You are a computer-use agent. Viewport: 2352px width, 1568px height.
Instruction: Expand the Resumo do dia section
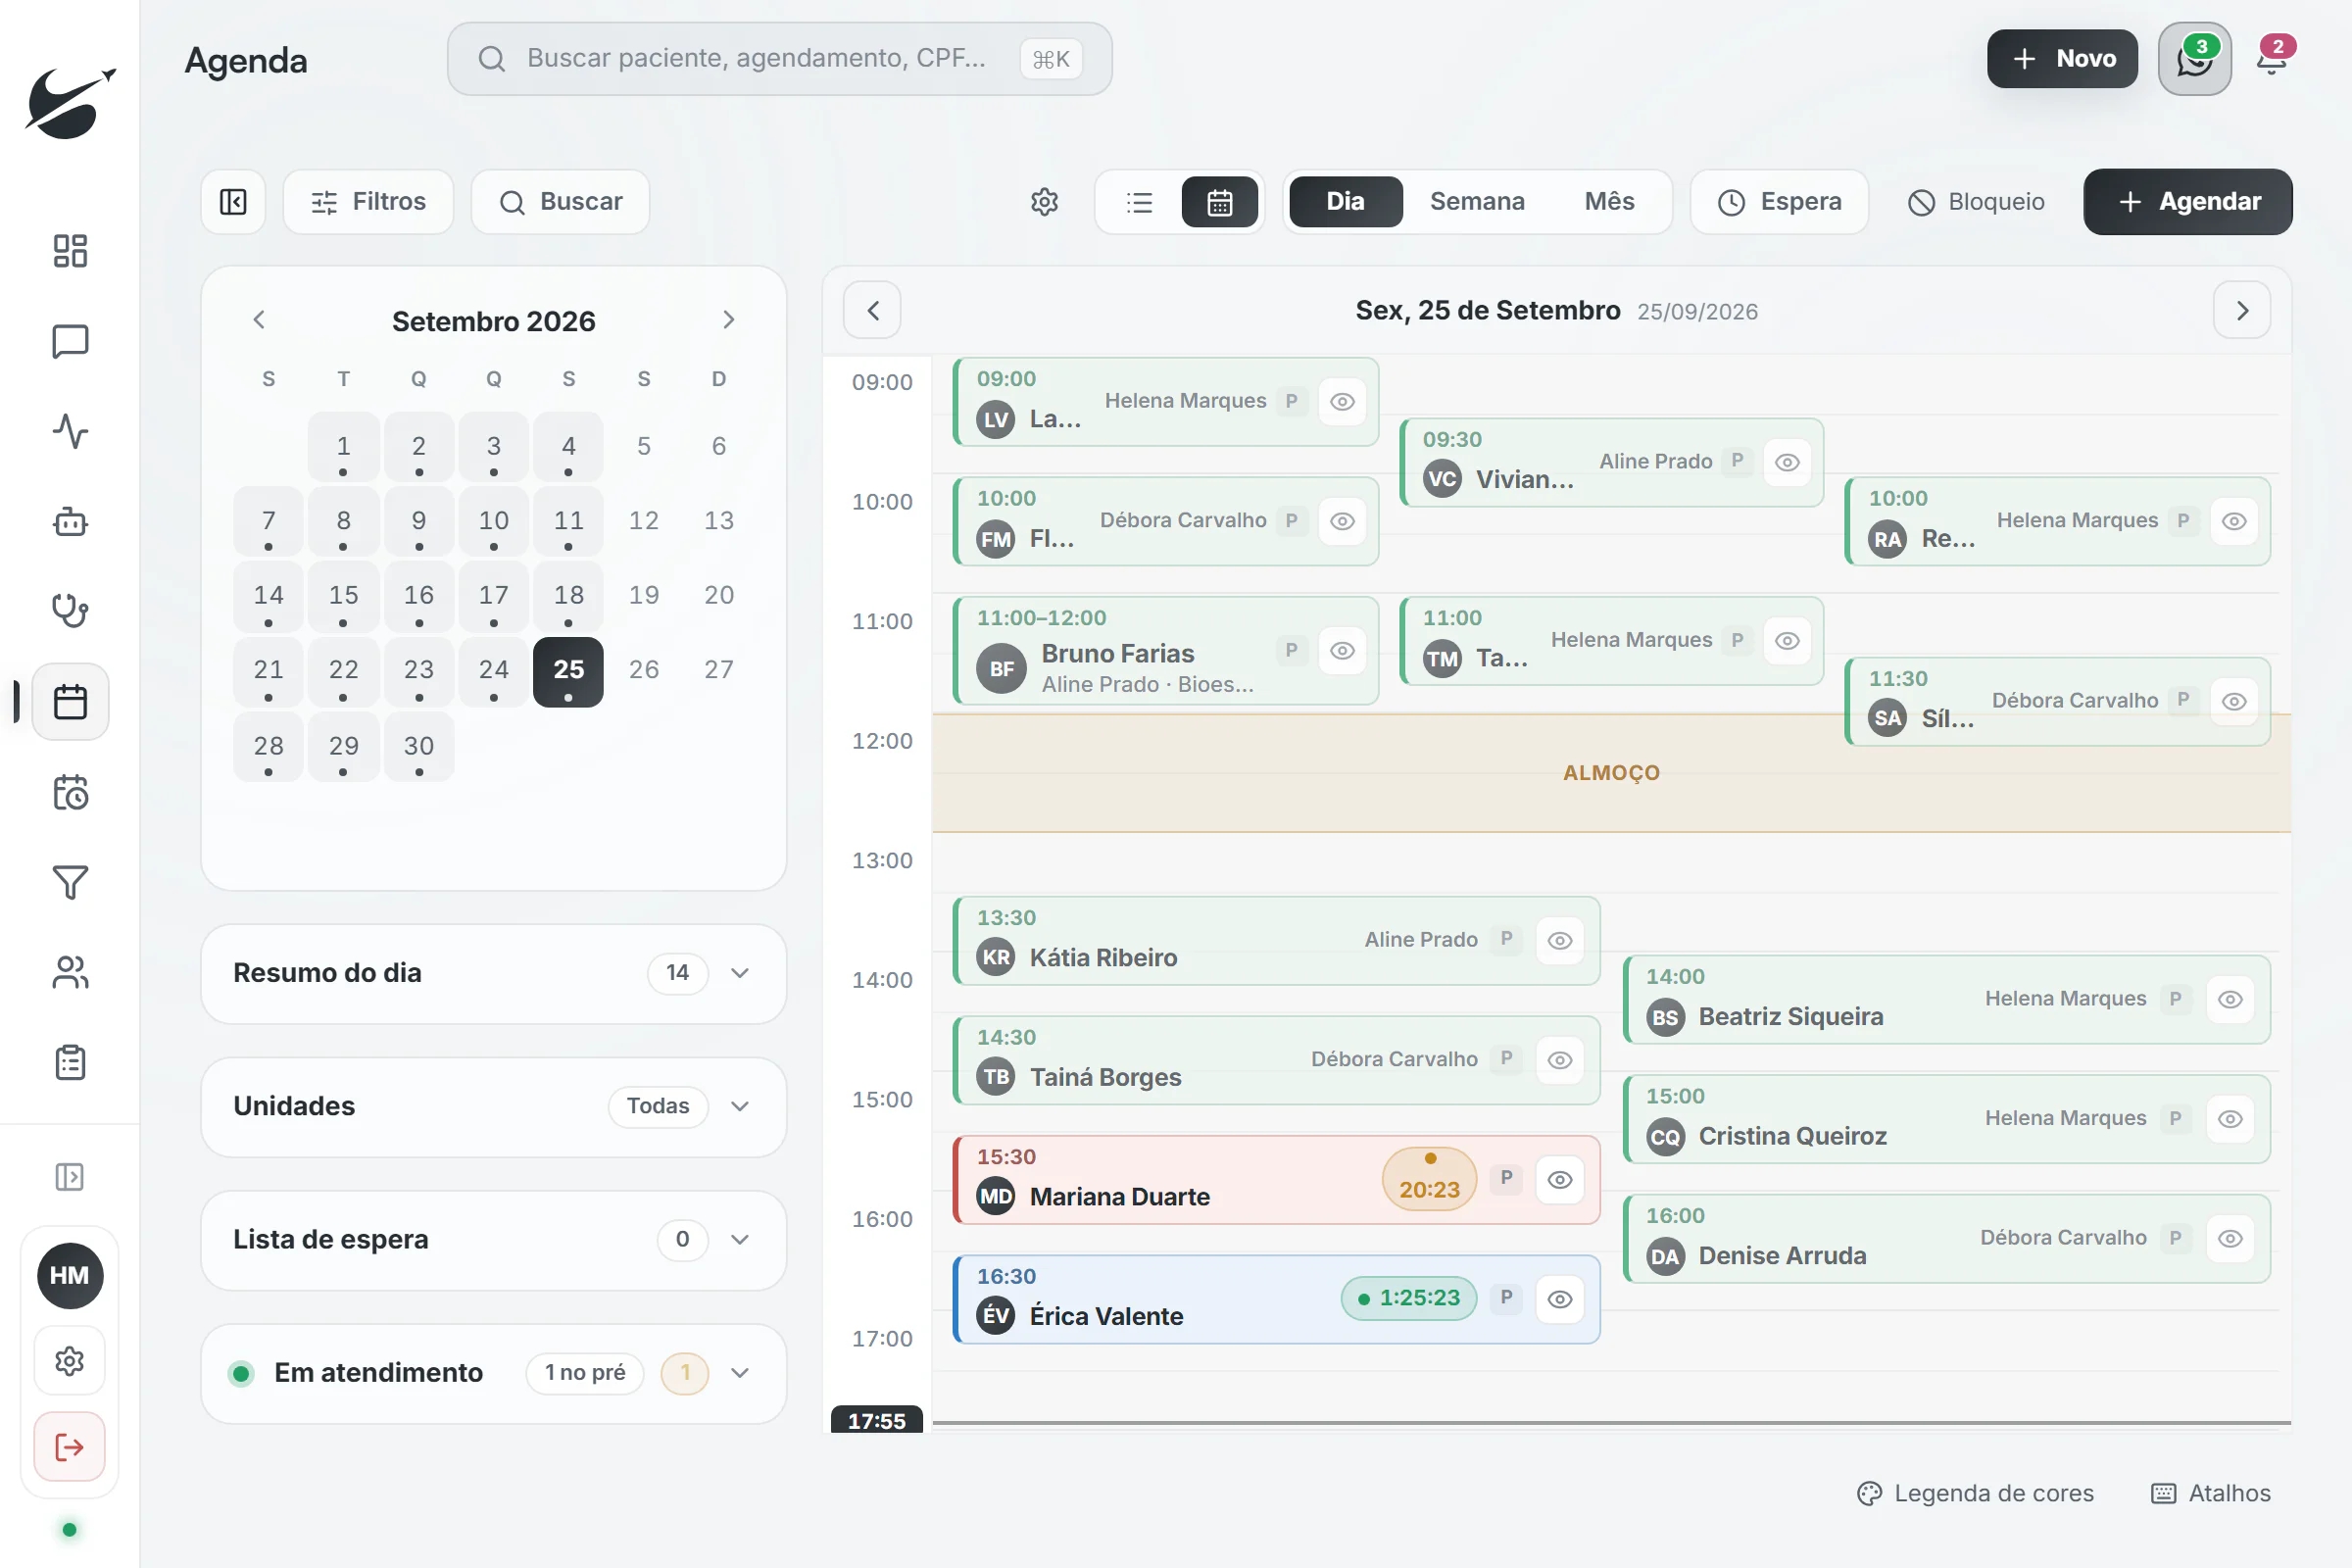point(493,973)
